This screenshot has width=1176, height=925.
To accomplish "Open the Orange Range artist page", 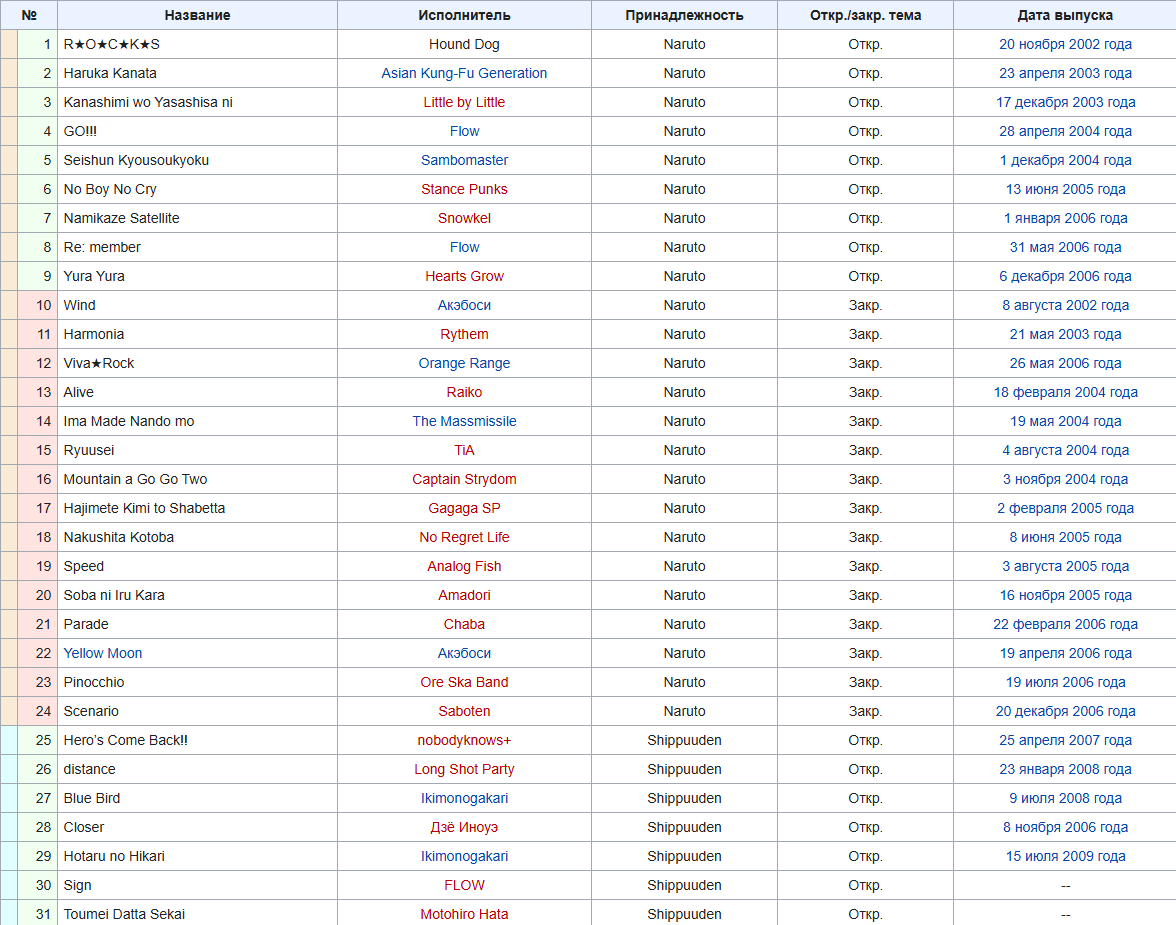I will (464, 363).
